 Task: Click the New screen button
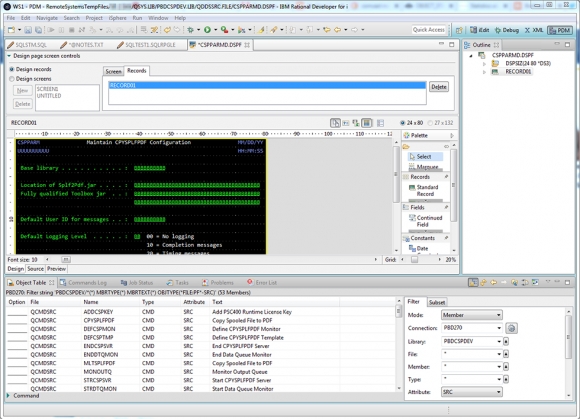tap(23, 91)
